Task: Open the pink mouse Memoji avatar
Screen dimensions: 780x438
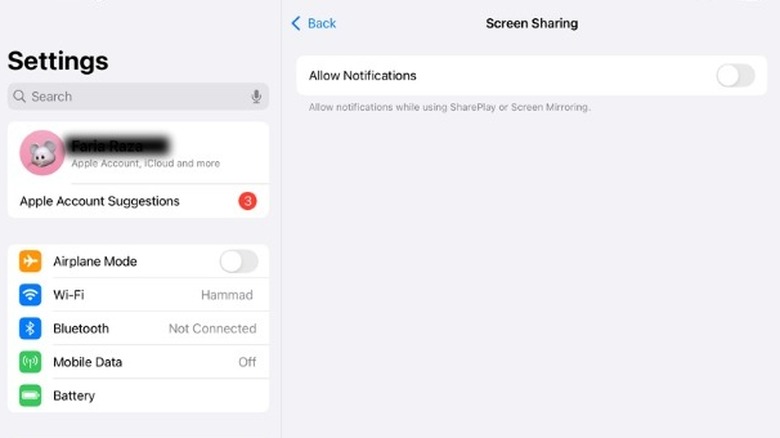Action: coord(42,153)
